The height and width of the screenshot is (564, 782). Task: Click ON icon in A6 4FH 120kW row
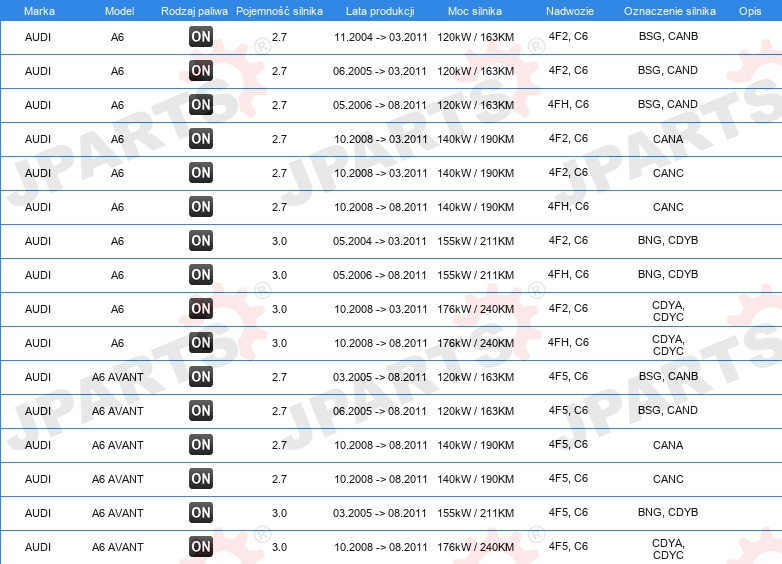200,104
